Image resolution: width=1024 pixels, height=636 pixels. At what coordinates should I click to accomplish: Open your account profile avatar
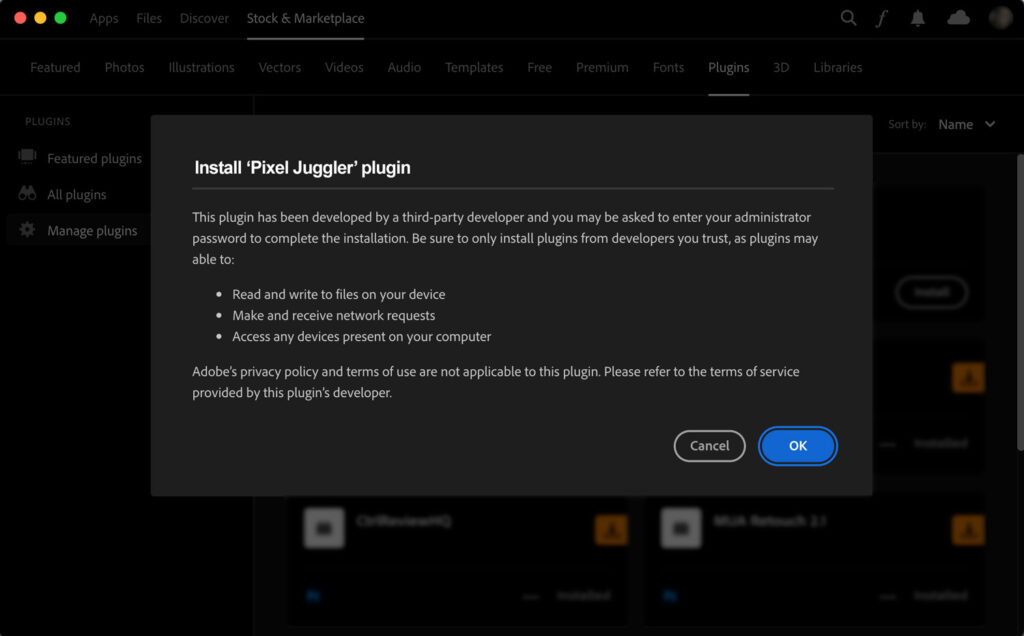1001,17
